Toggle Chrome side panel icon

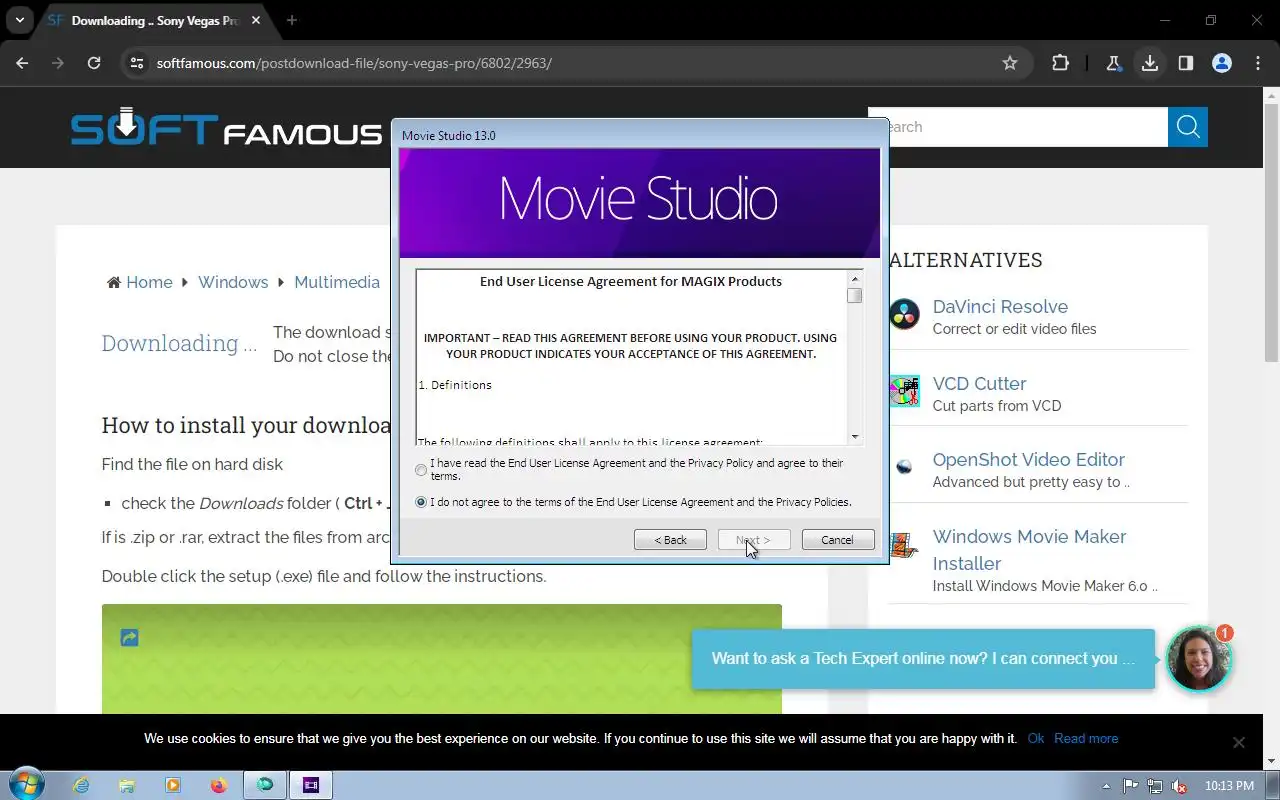1186,63
